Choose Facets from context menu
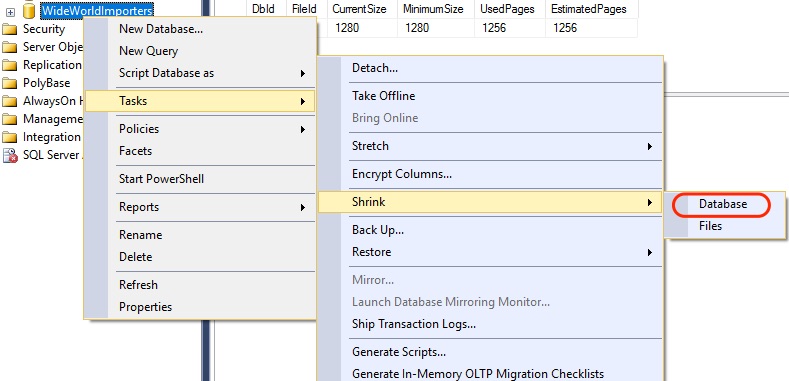Image resolution: width=789 pixels, height=381 pixels. click(135, 151)
